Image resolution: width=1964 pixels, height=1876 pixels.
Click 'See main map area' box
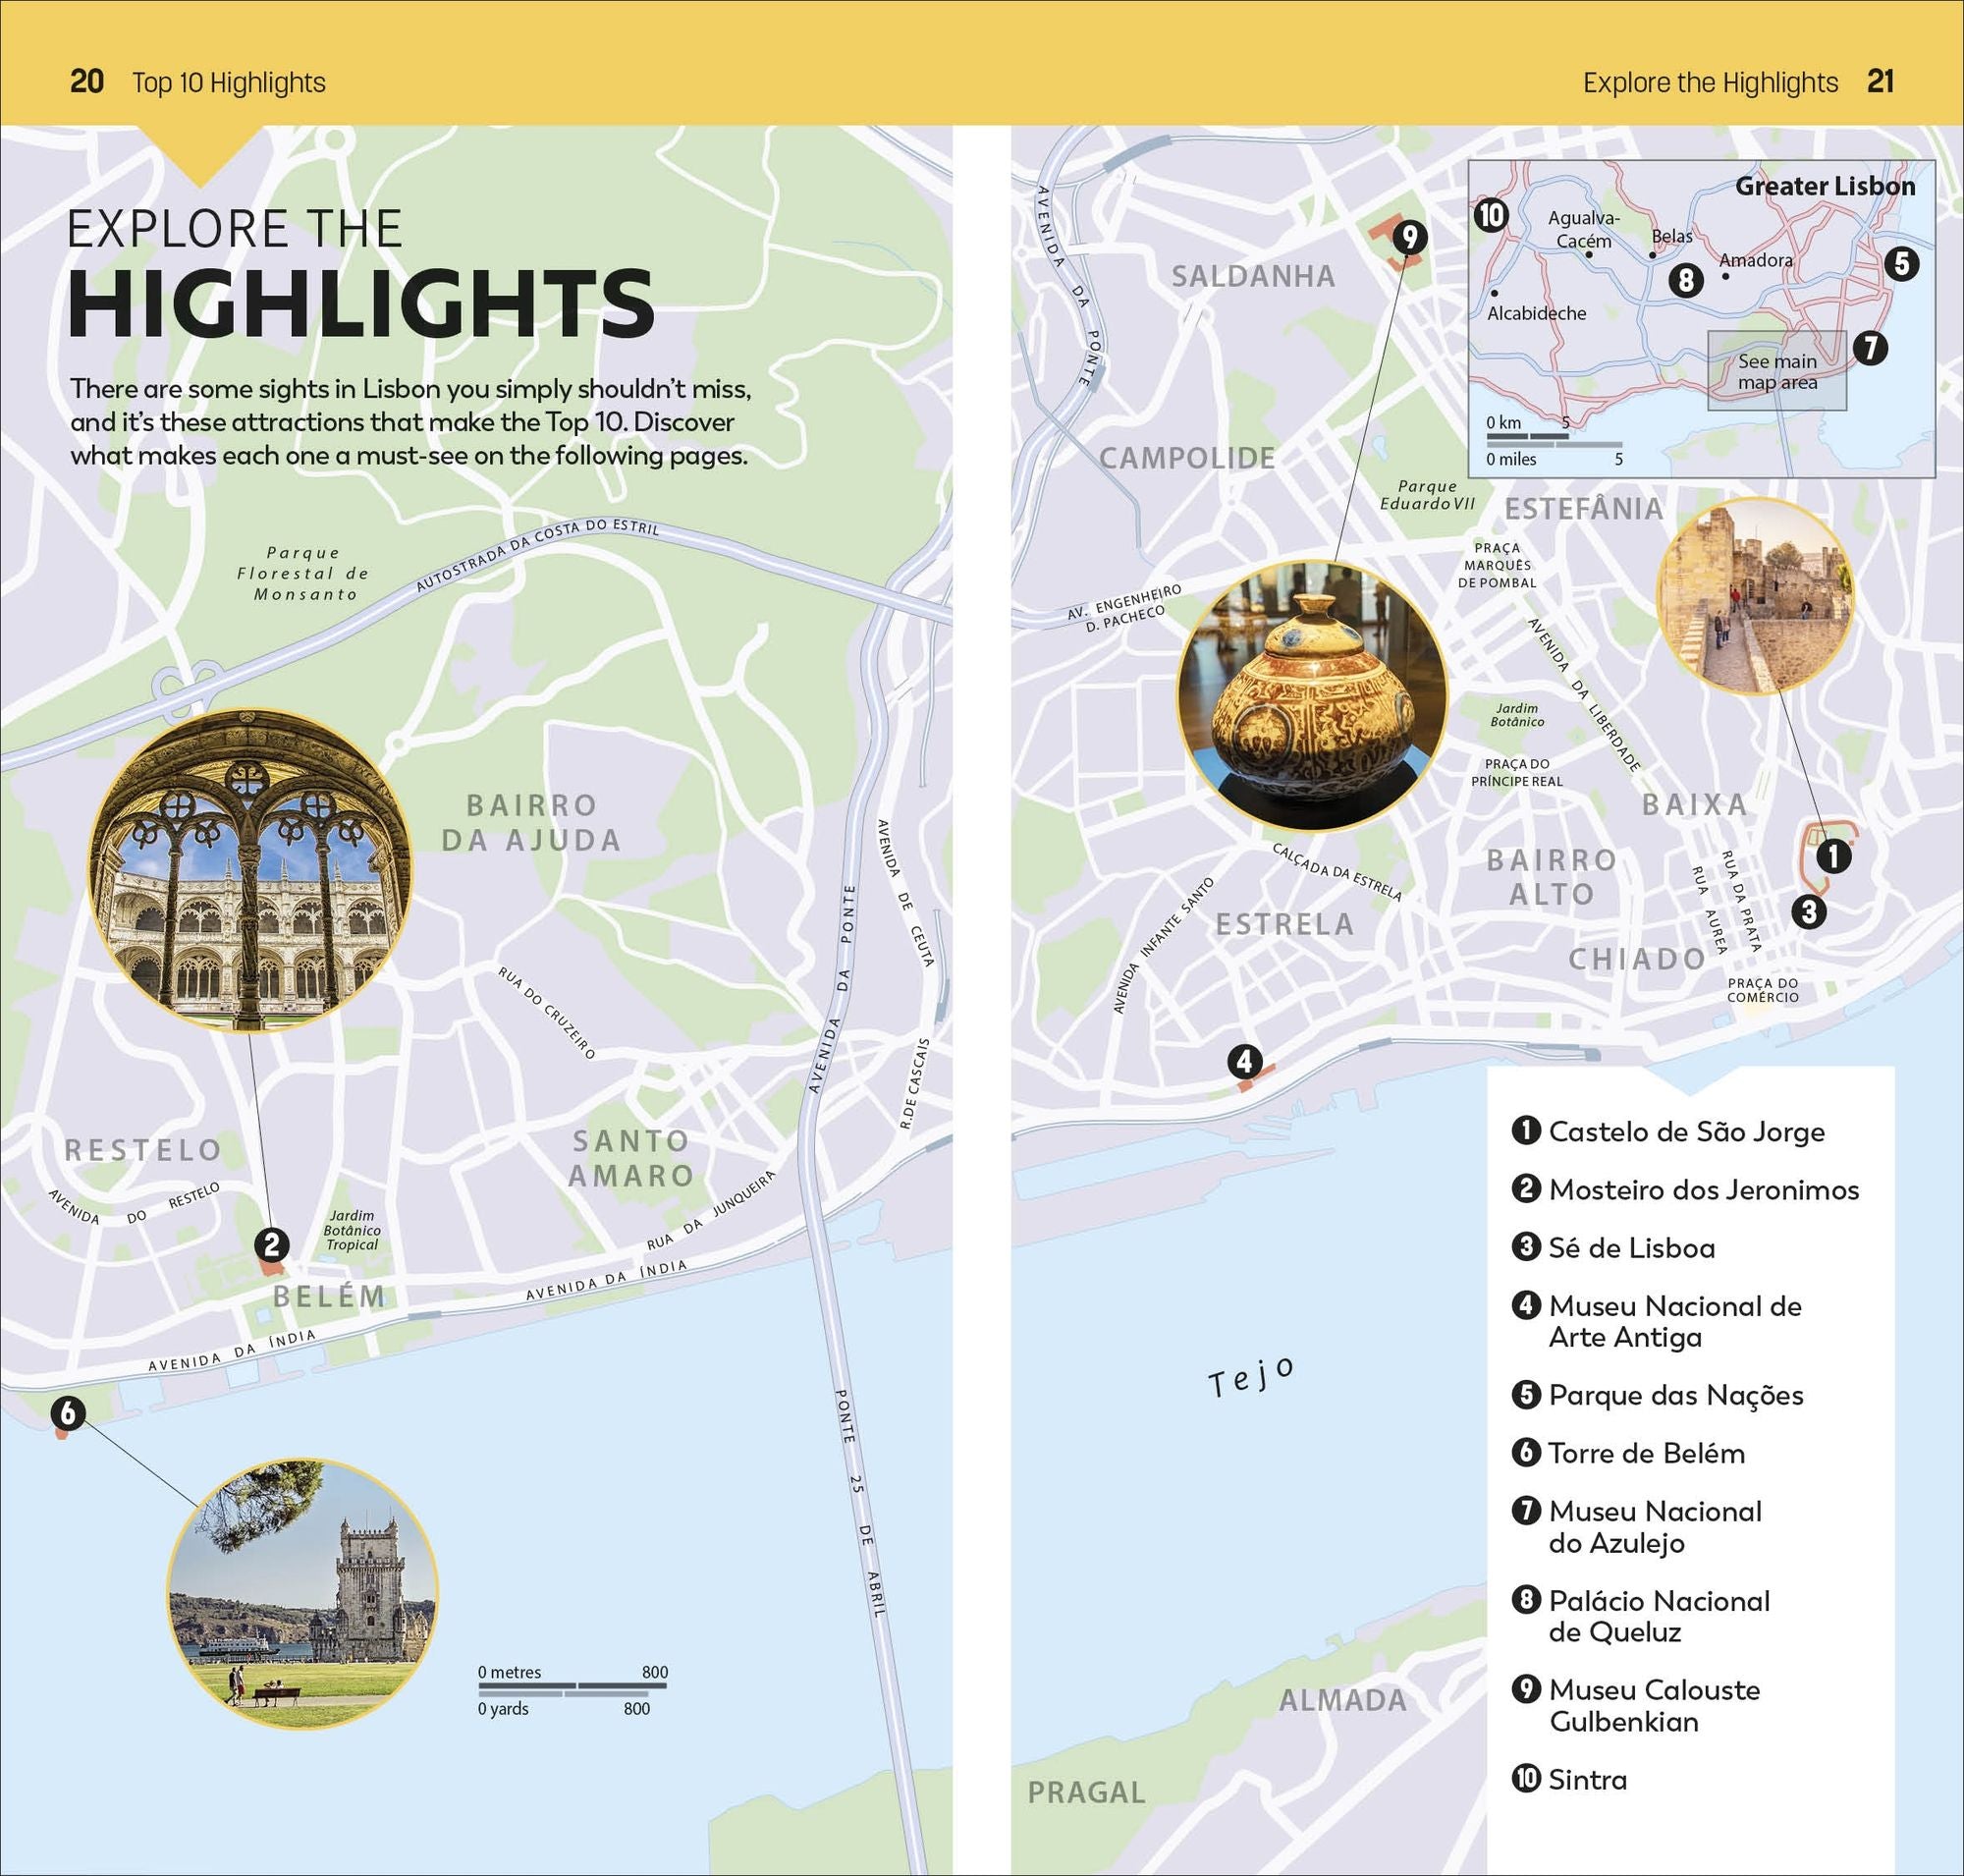point(1776,371)
